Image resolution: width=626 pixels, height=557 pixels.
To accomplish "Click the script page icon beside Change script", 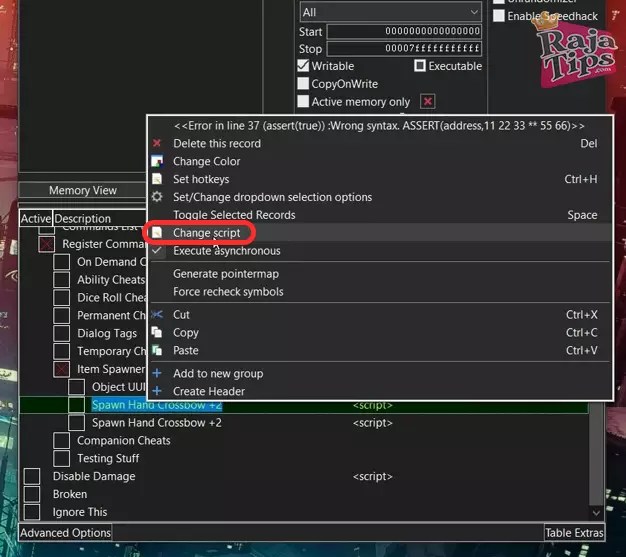I will coord(157,232).
